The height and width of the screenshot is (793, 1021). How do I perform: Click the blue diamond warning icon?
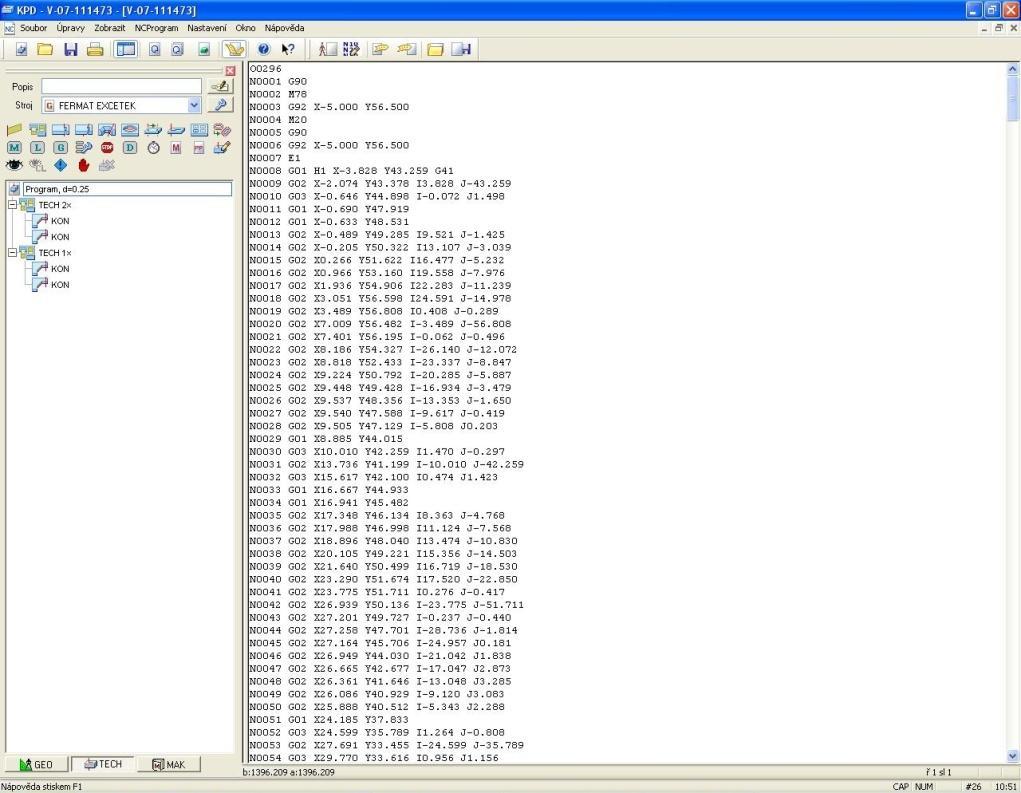(x=61, y=165)
